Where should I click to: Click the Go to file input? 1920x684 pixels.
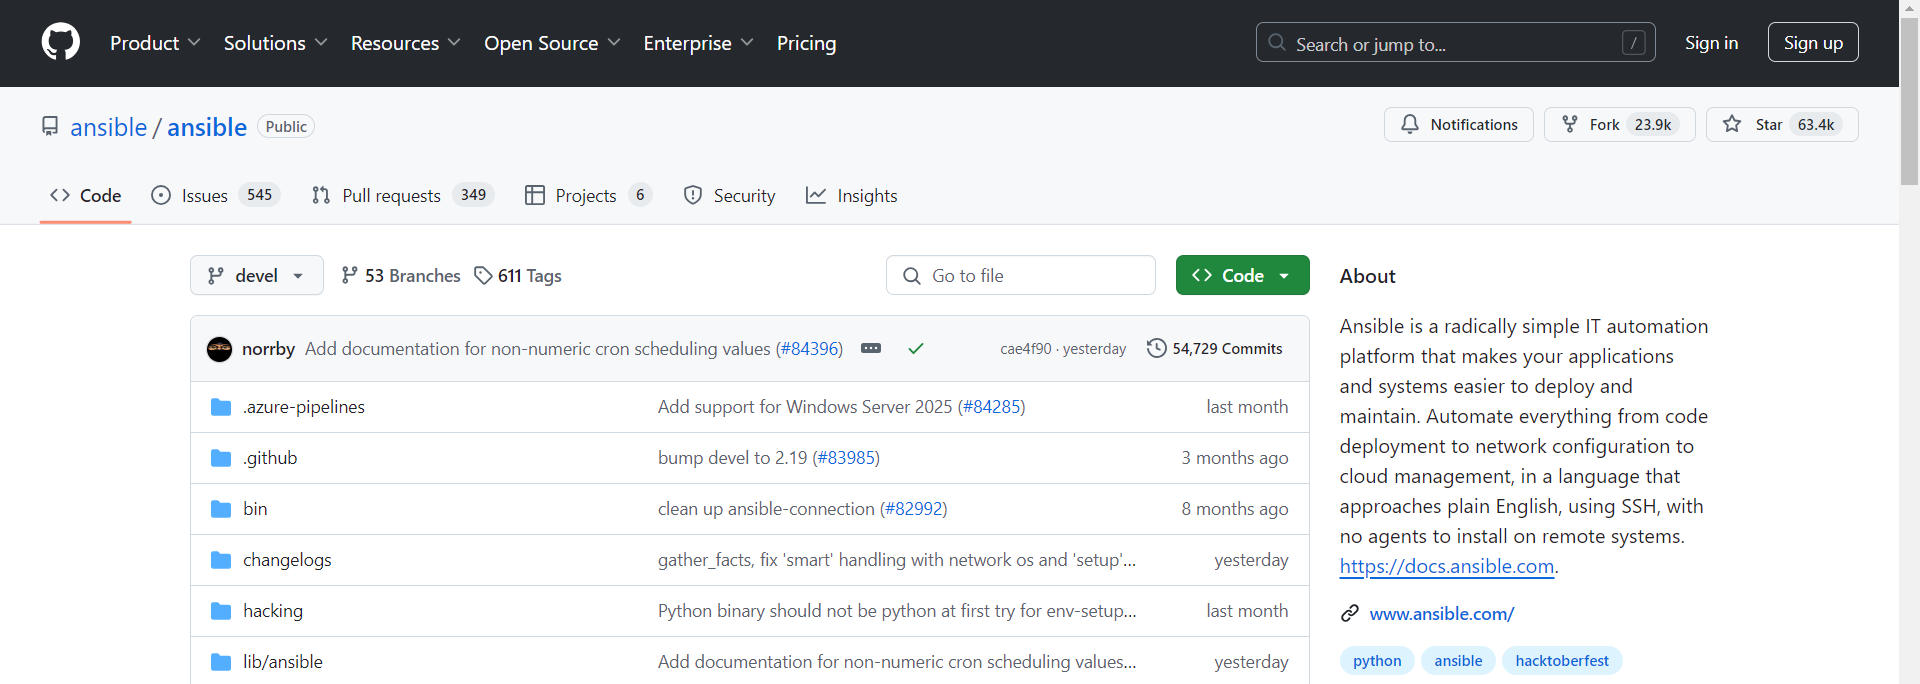pyautogui.click(x=1021, y=275)
